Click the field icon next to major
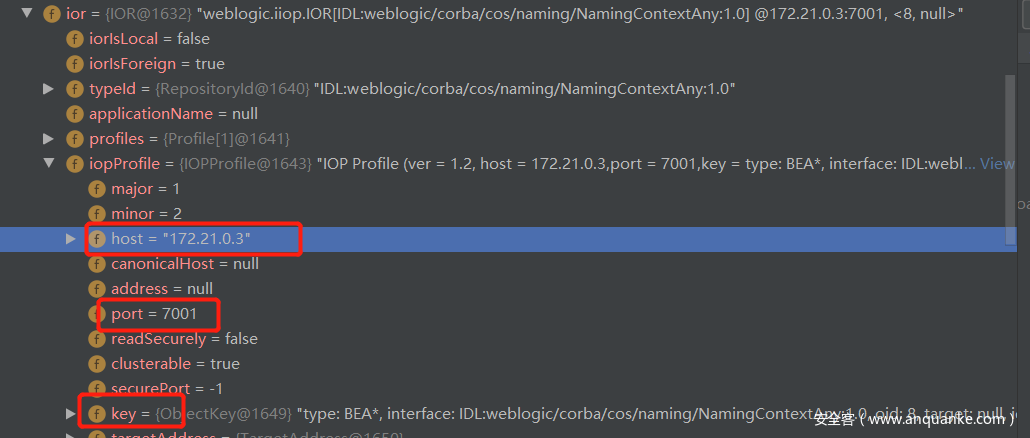The image size is (1030, 438). [x=96, y=189]
